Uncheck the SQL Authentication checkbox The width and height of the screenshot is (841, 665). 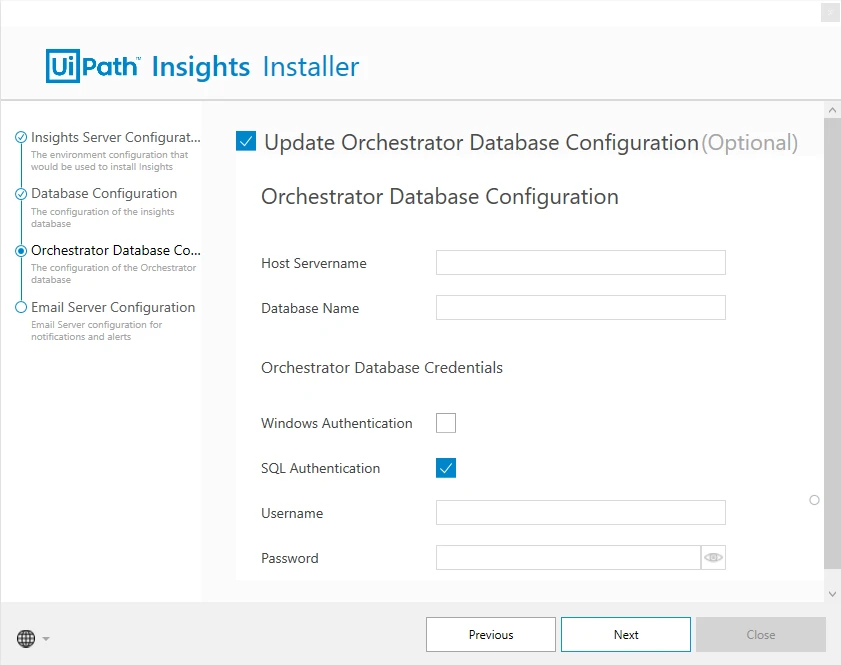[446, 468]
